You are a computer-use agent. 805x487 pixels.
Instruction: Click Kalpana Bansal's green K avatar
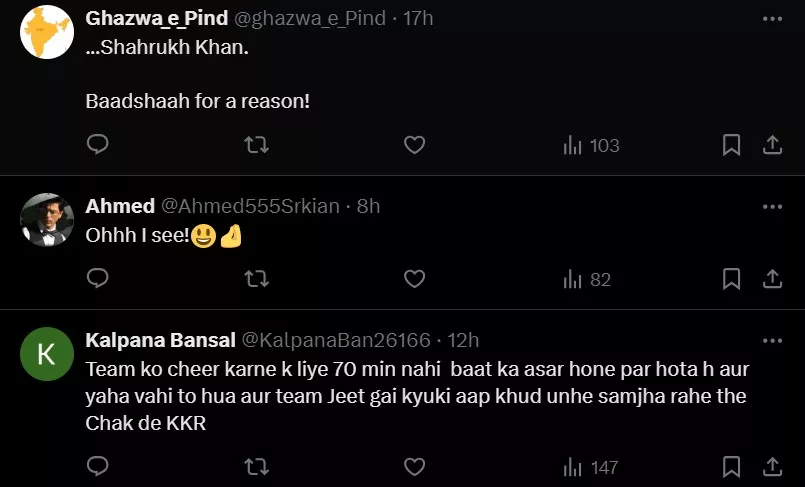coord(47,354)
